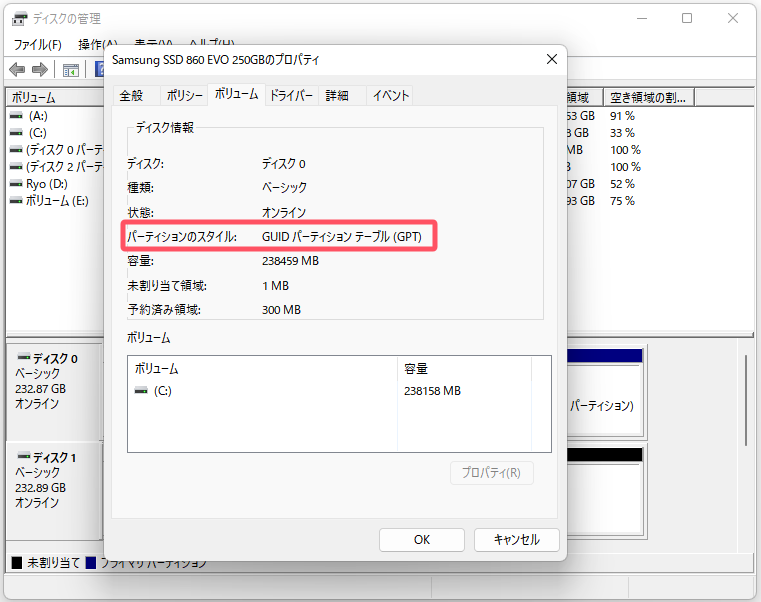Click the 空き領域の割 column header
The height and width of the screenshot is (602, 761).
click(650, 98)
